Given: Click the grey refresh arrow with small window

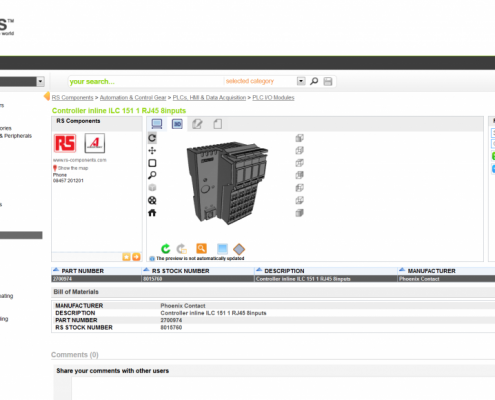Looking at the screenshot, I should click(182, 249).
